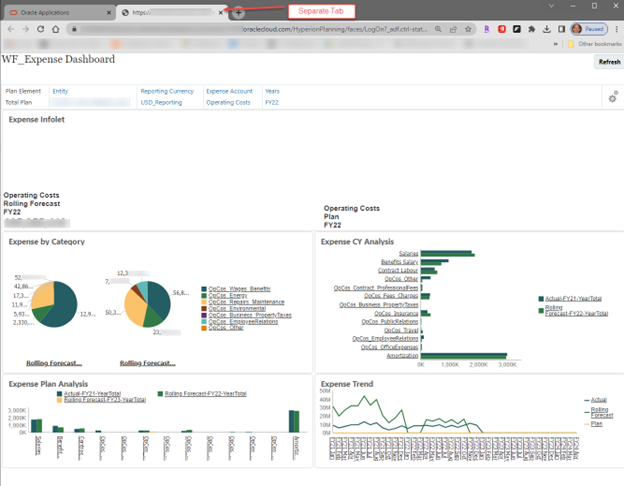The image size is (624, 486).
Task: Click Actual-FY21-YearTotal legend in CY Analysis
Action: click(x=573, y=299)
